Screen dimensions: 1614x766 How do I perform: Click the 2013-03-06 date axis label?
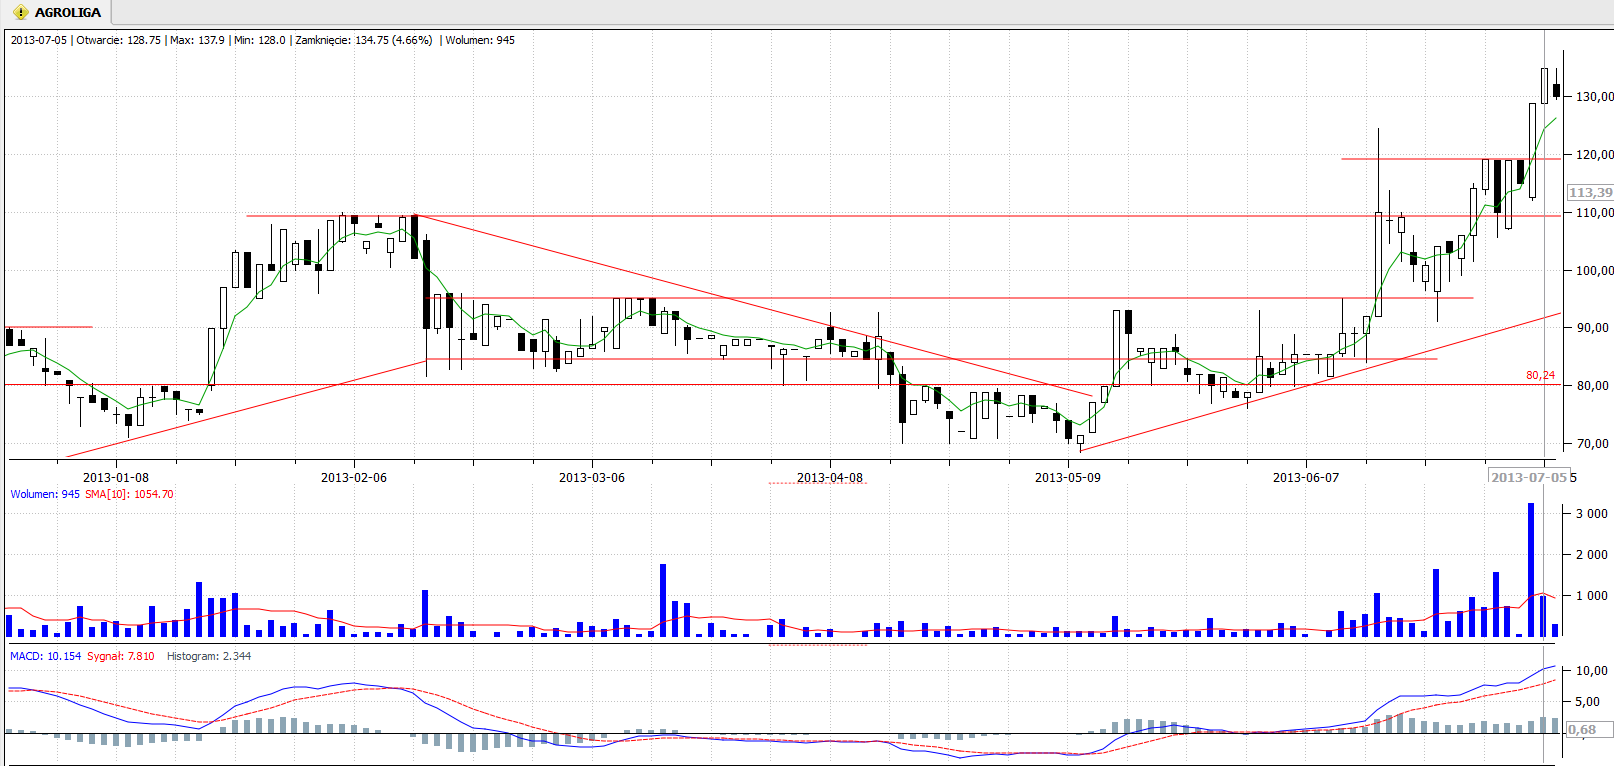(591, 478)
